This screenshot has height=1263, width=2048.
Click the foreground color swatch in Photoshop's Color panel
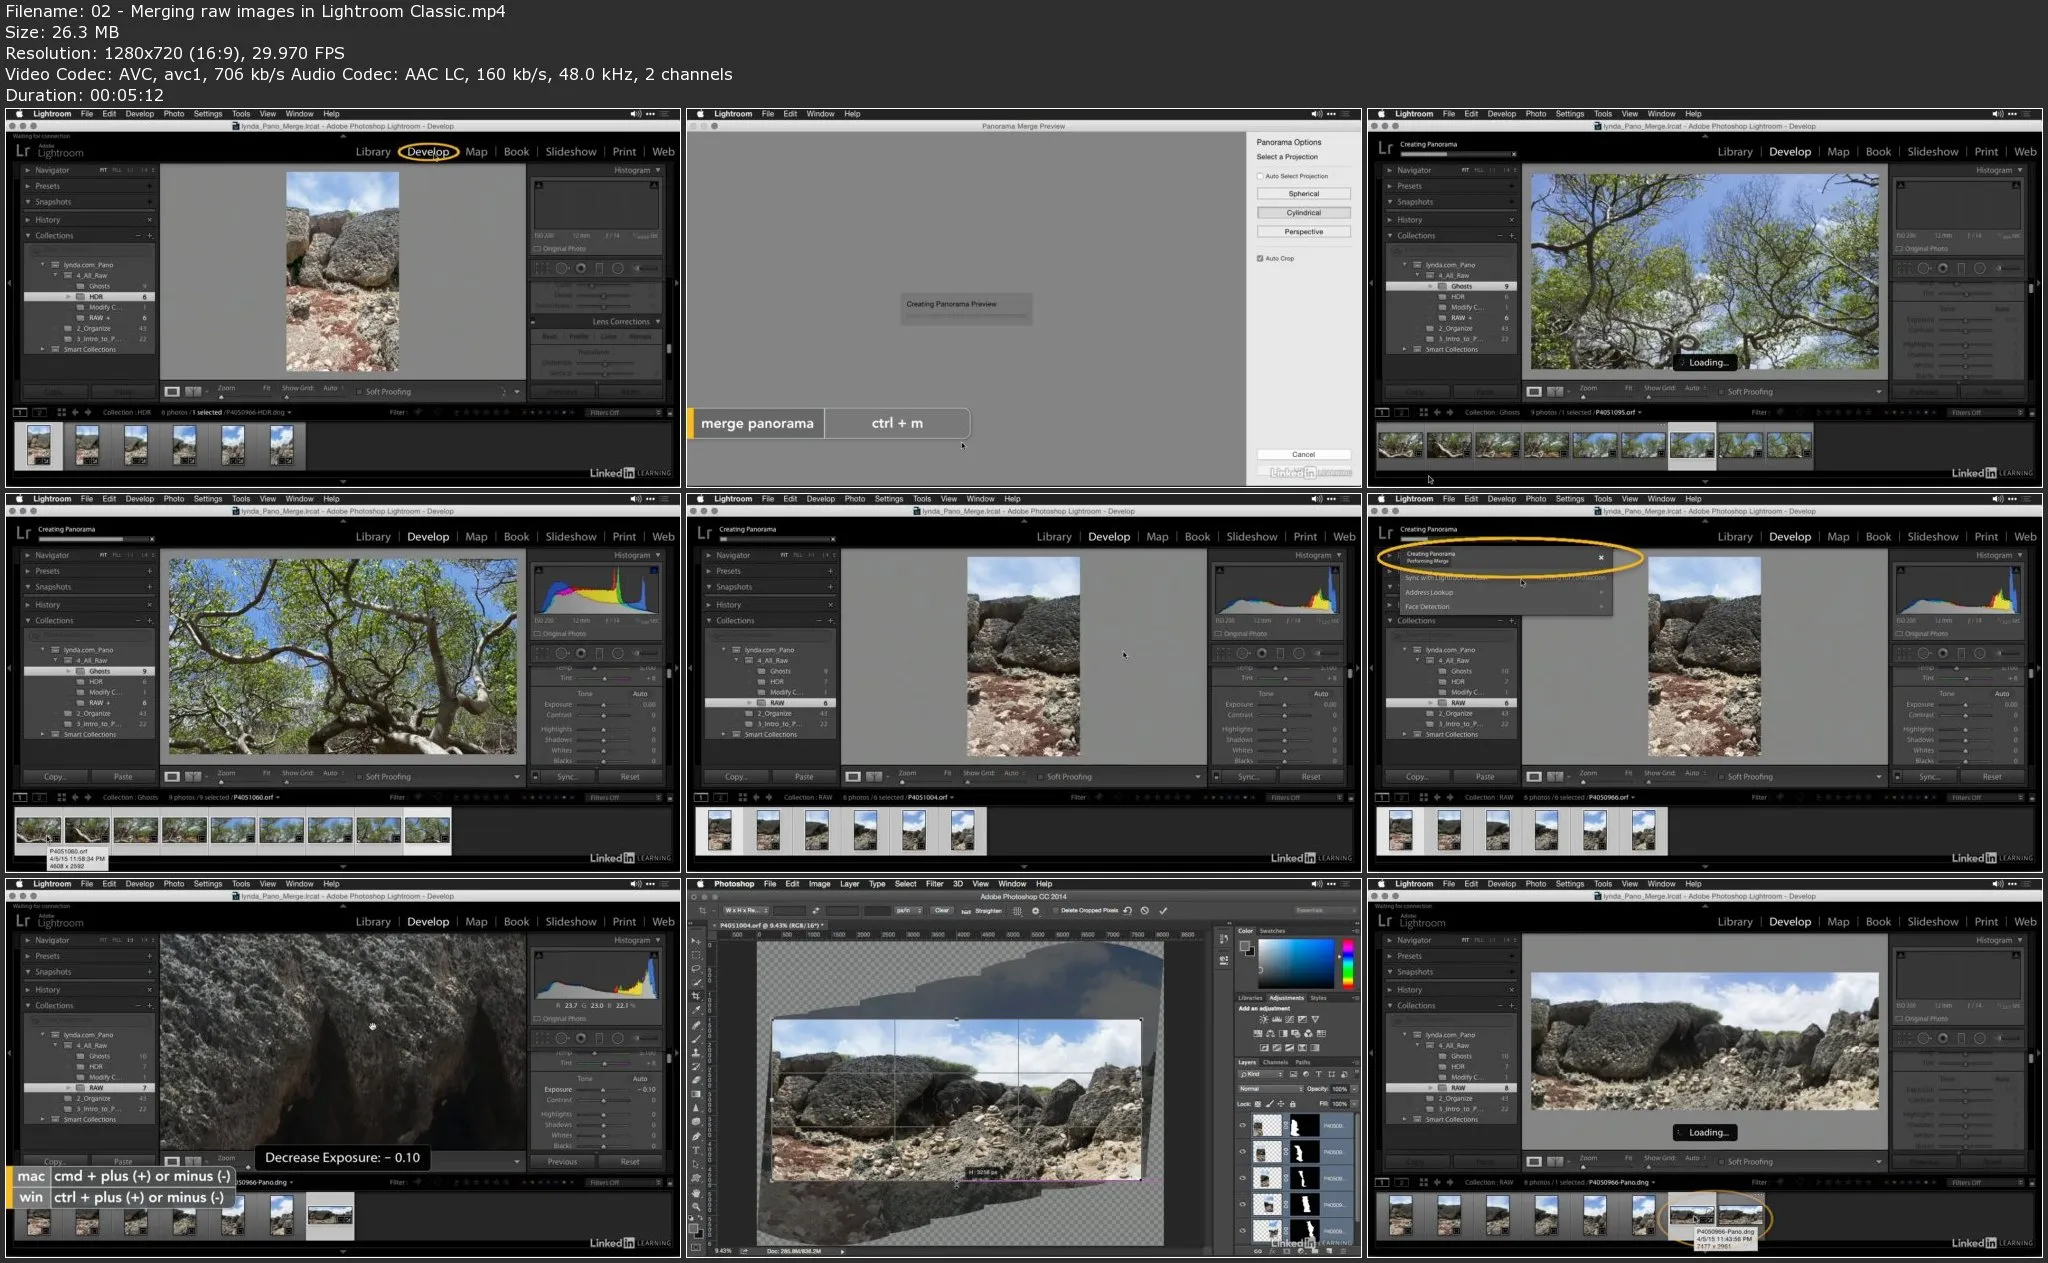(x=1244, y=946)
